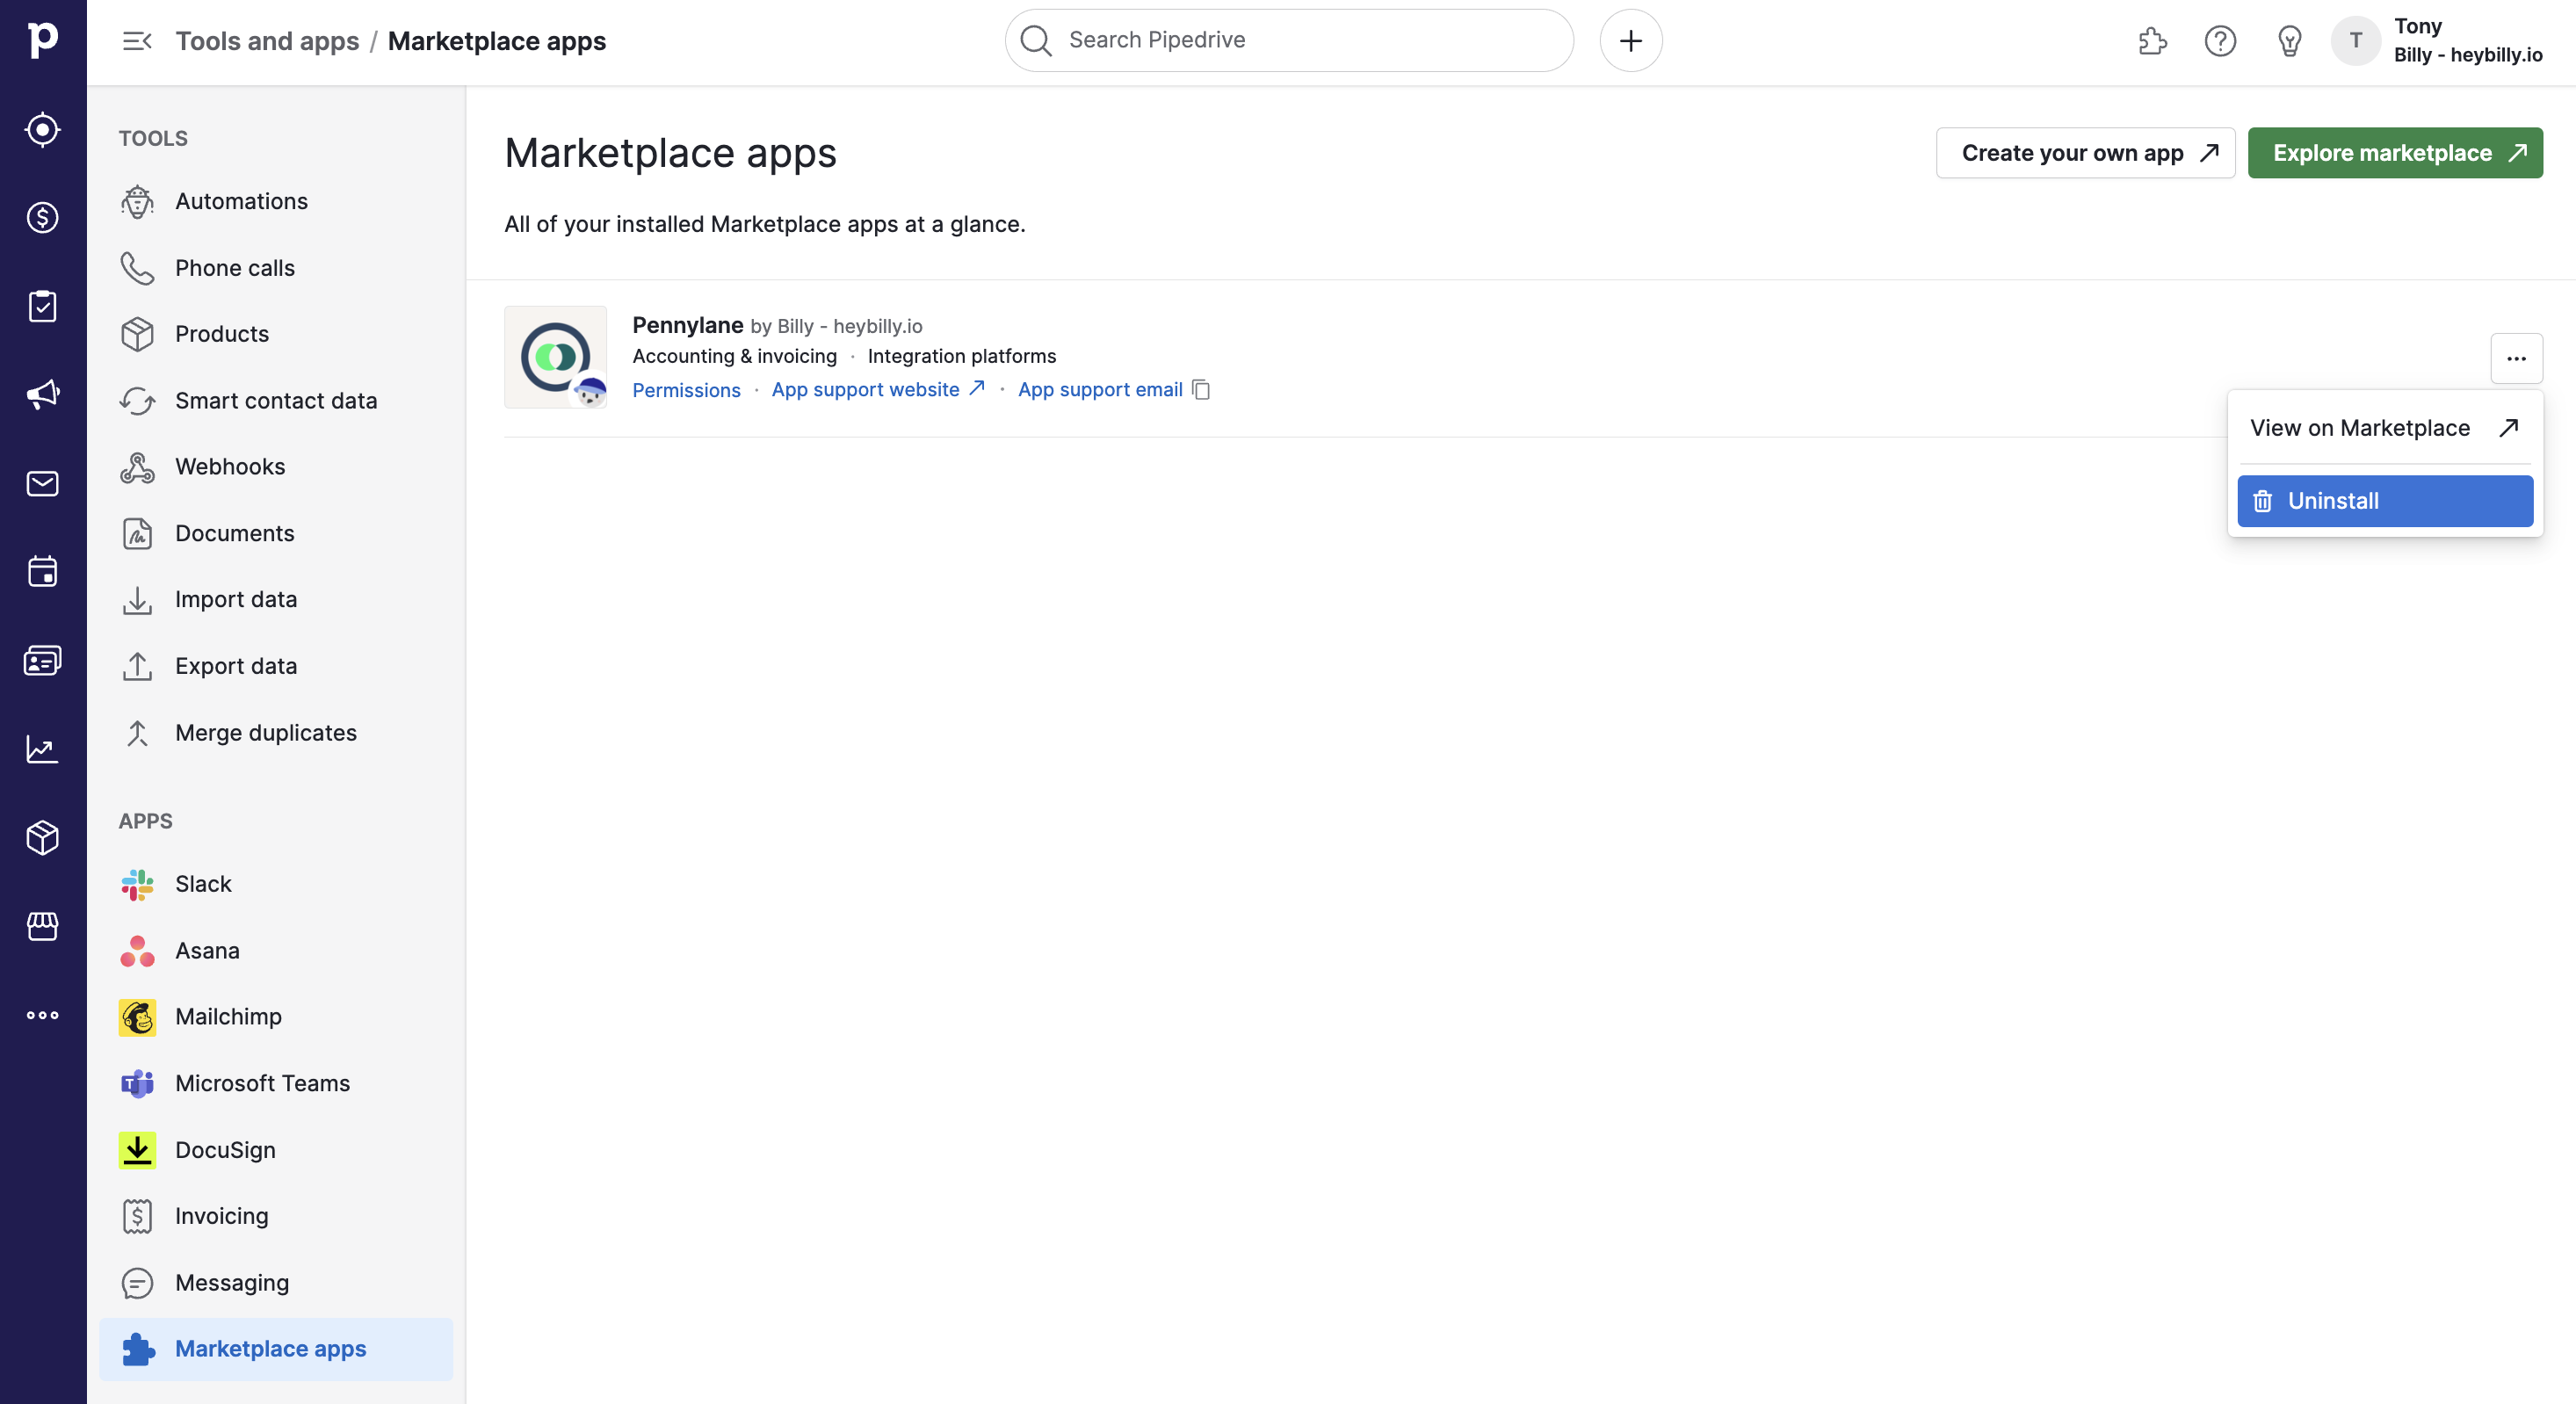Image resolution: width=2576 pixels, height=1404 pixels.
Task: Open the Pennylane three-dot options button
Action: click(2516, 358)
